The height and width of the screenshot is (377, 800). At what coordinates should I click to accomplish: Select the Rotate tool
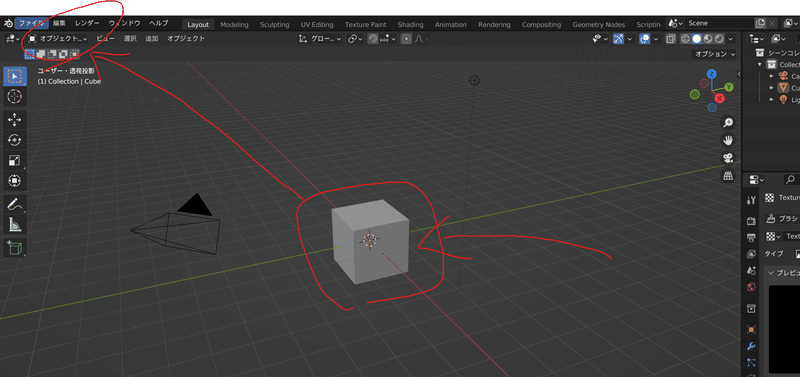[x=15, y=140]
